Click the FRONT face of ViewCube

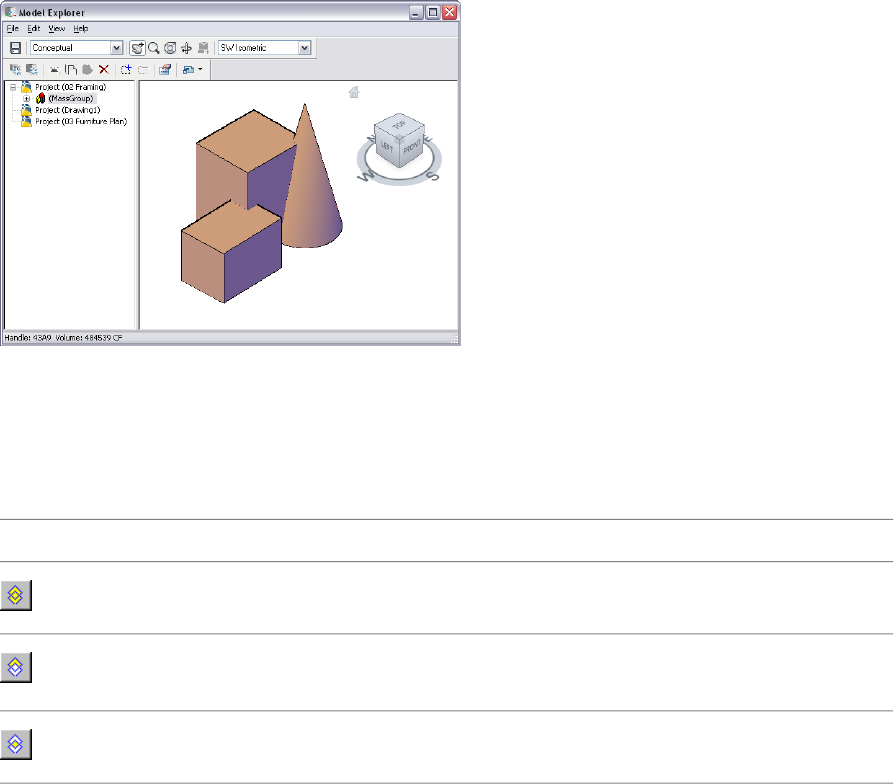click(x=412, y=148)
